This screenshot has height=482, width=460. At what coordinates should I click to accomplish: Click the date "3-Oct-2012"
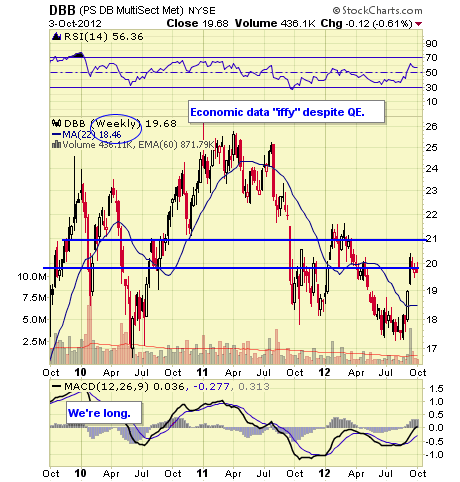tap(75, 24)
